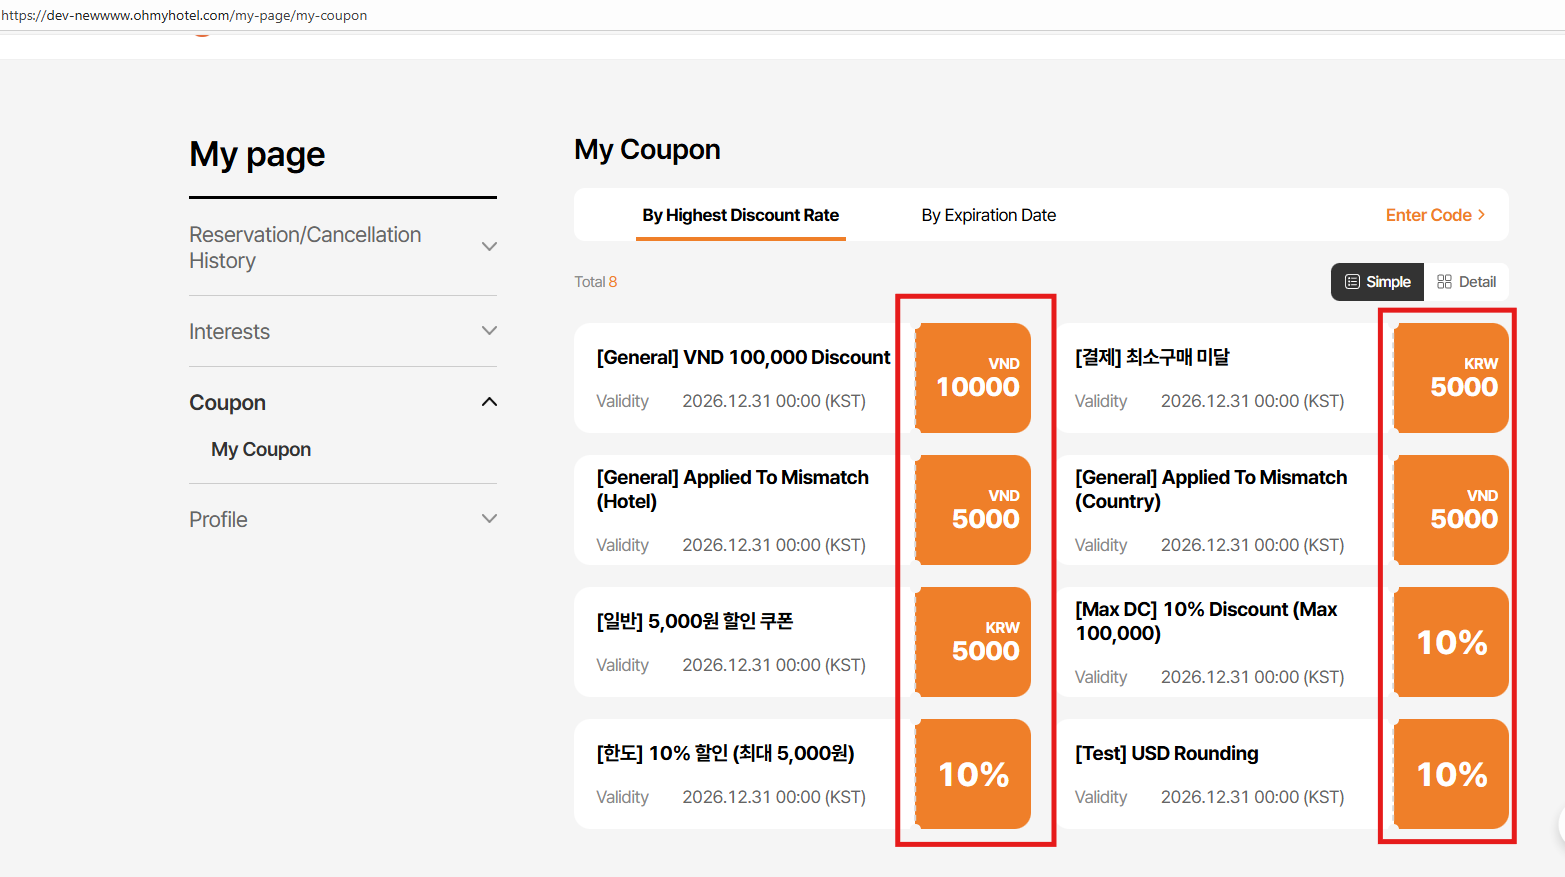The image size is (1565, 877).
Task: Sort coupons By Expiration Date tab
Action: point(988,215)
